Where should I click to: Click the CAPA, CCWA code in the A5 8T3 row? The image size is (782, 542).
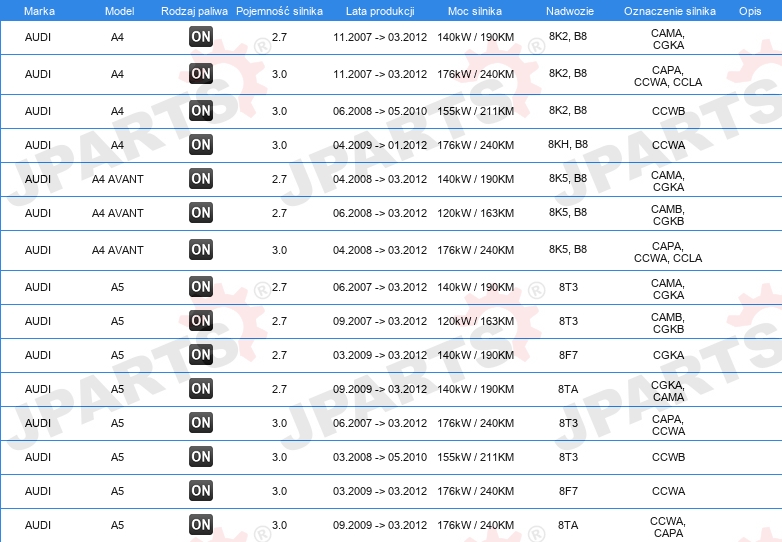(668, 425)
